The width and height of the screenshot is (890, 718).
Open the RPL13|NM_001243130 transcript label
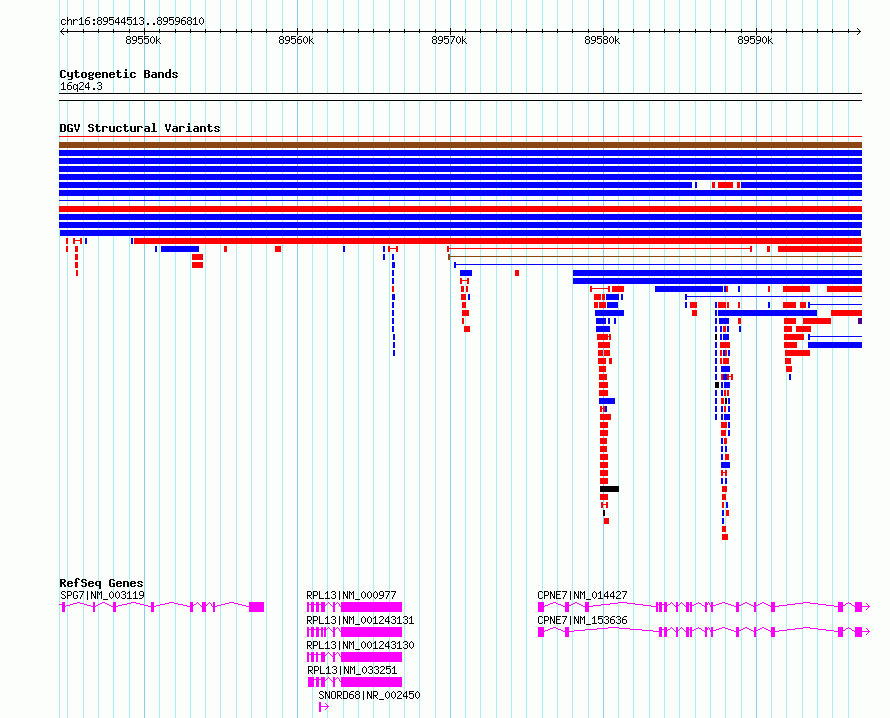(360, 645)
